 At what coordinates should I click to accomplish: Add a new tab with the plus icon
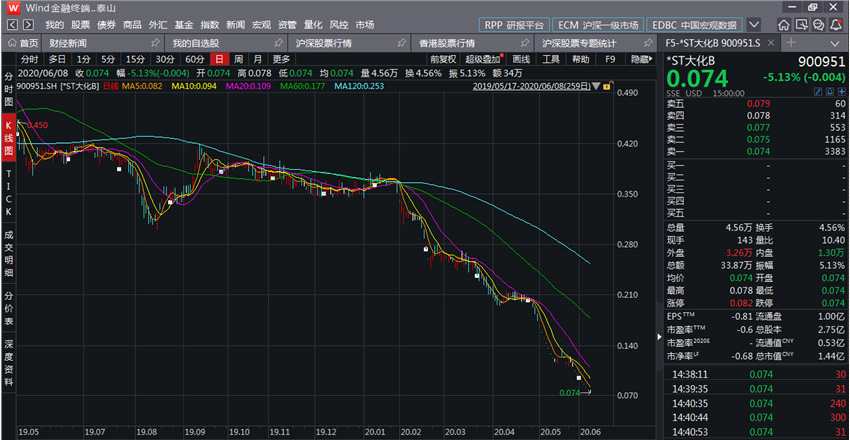pyautogui.click(x=792, y=43)
